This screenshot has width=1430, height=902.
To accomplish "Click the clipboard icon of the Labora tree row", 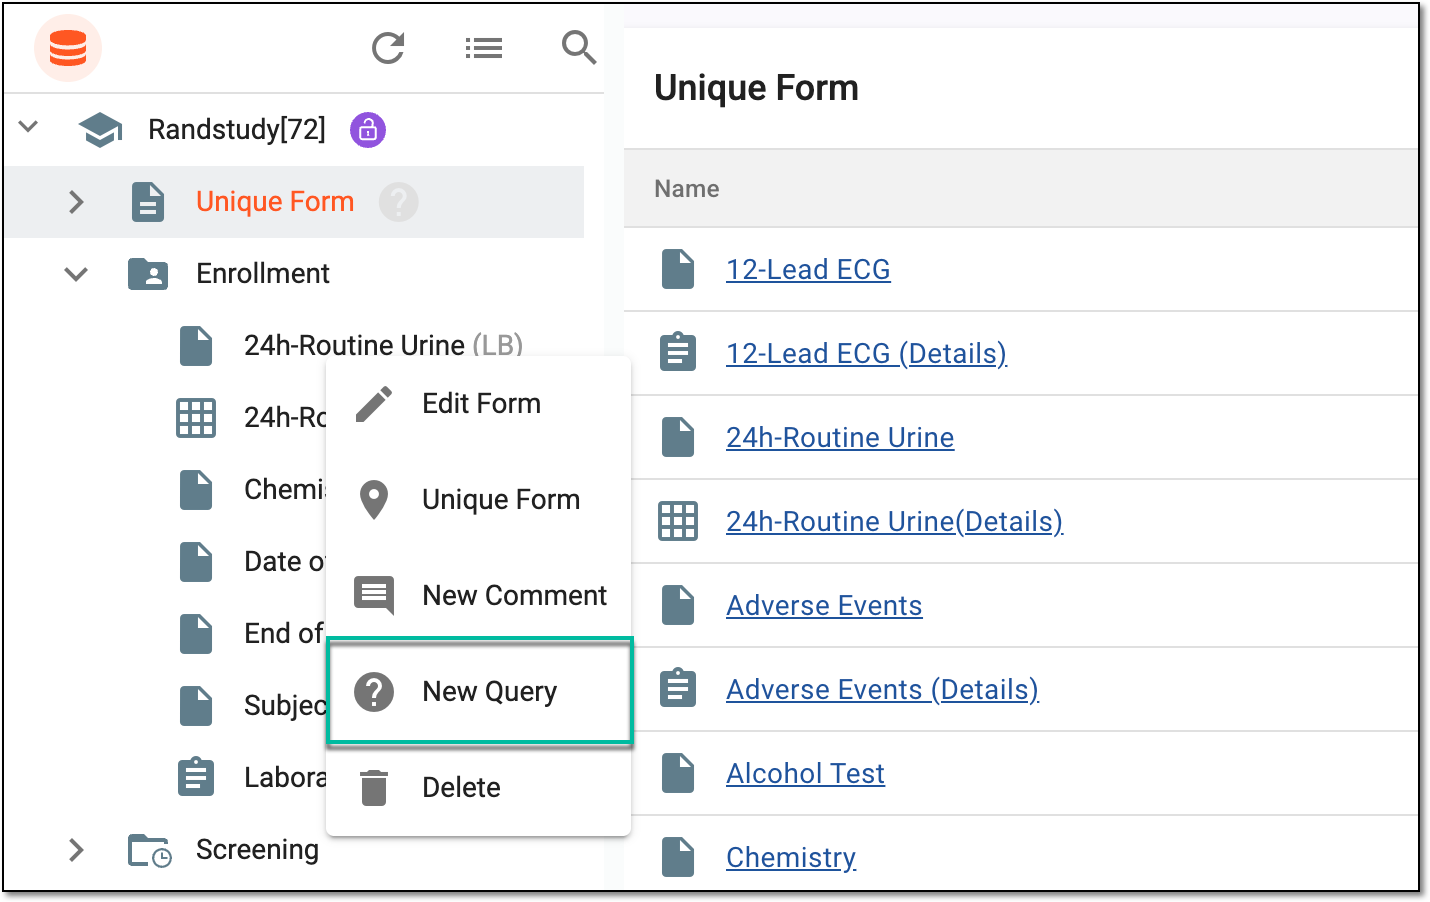I will pyautogui.click(x=196, y=777).
